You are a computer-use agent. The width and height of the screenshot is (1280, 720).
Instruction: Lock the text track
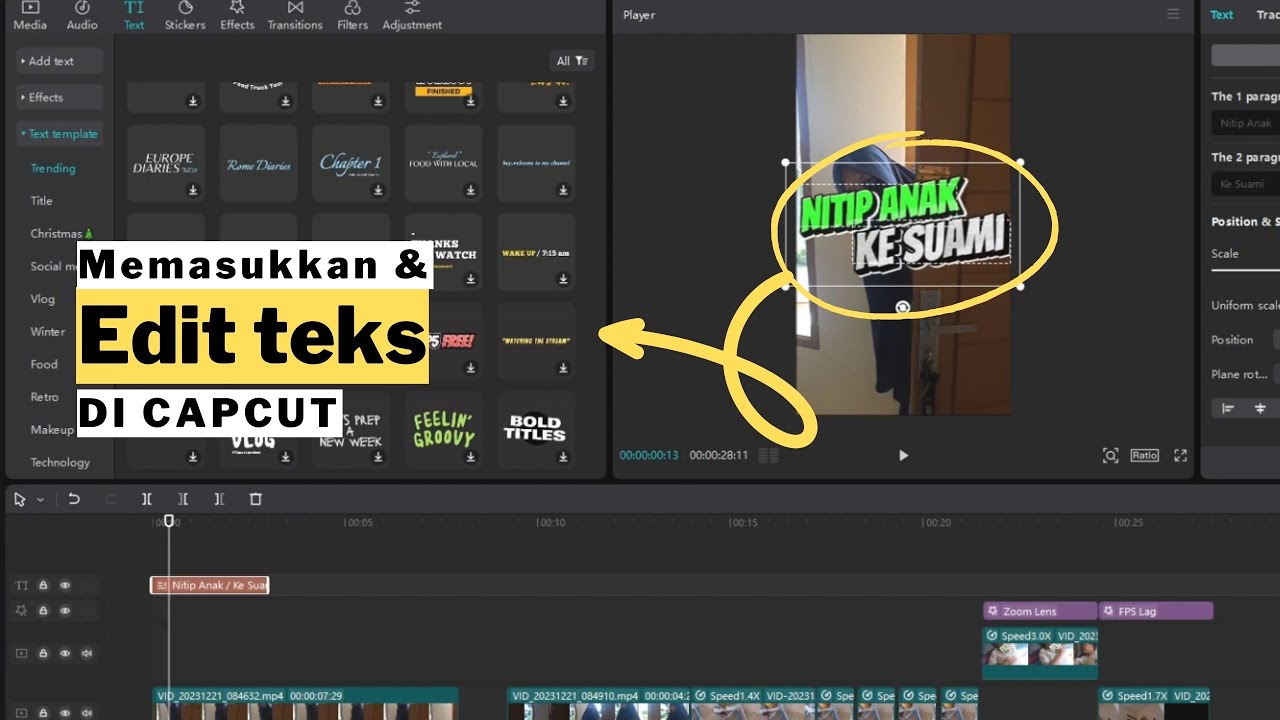(x=44, y=585)
